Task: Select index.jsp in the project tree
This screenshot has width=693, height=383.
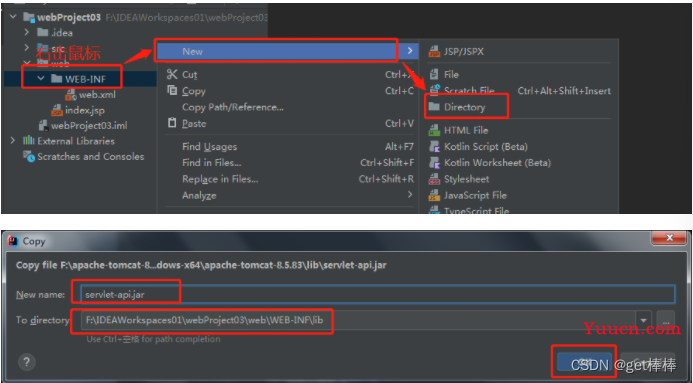Action: click(85, 110)
